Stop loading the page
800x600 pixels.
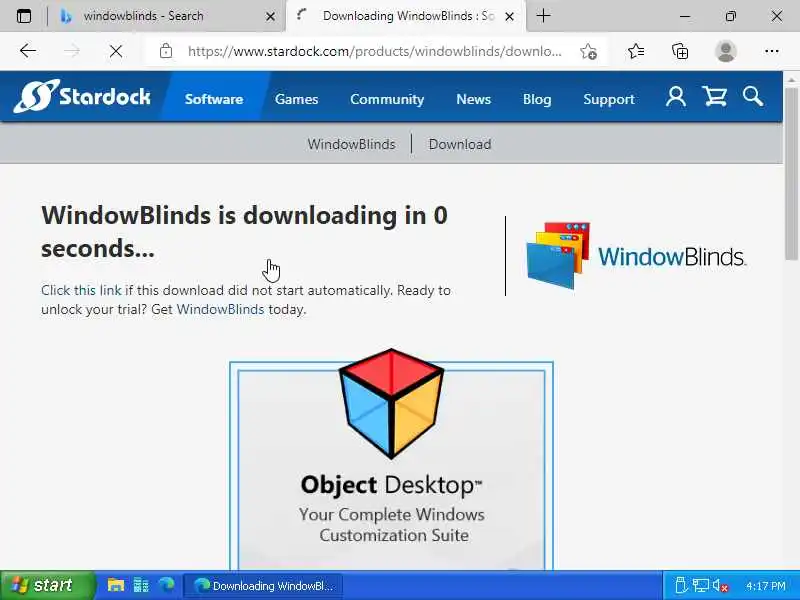(116, 51)
